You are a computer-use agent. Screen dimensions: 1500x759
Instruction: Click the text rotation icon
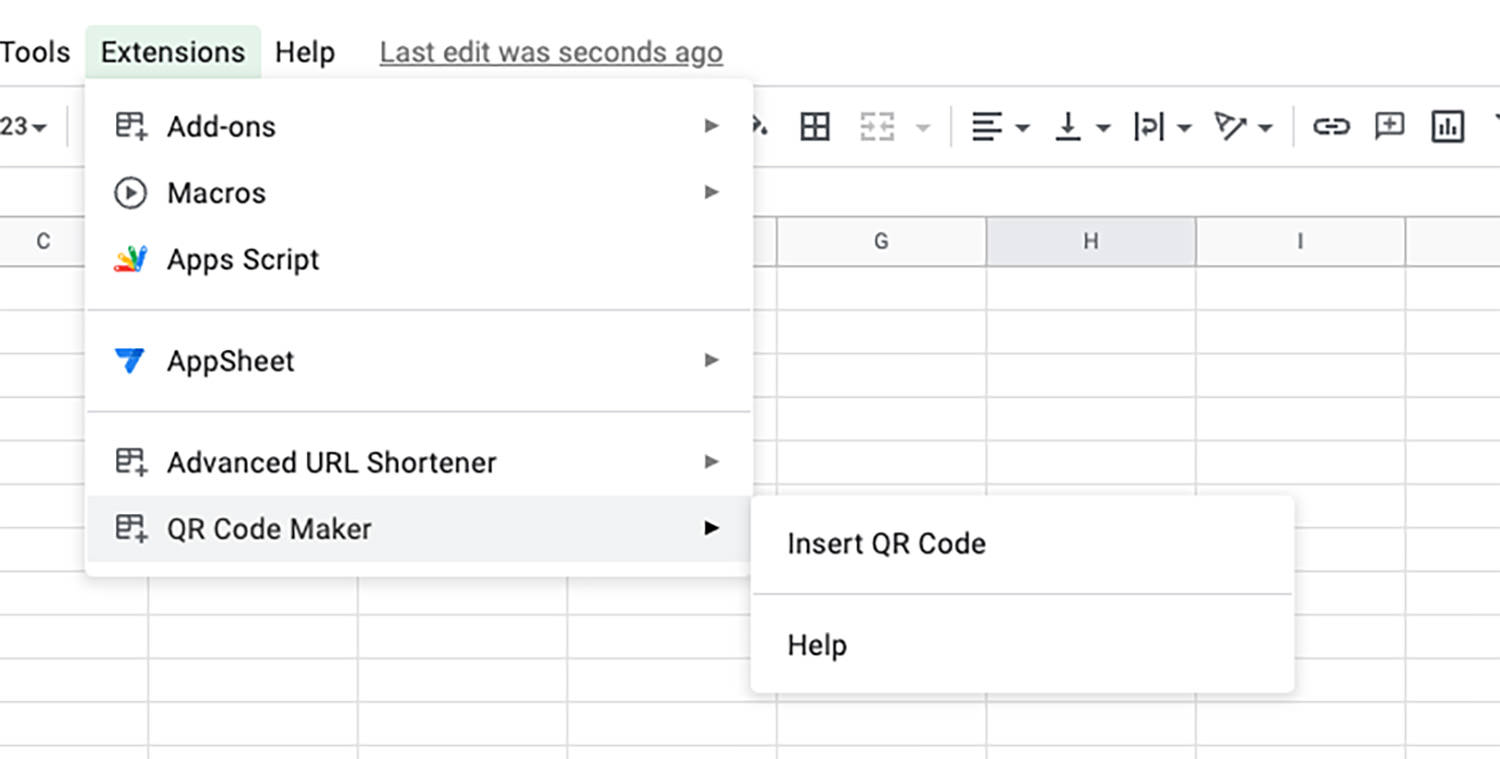pos(1230,127)
